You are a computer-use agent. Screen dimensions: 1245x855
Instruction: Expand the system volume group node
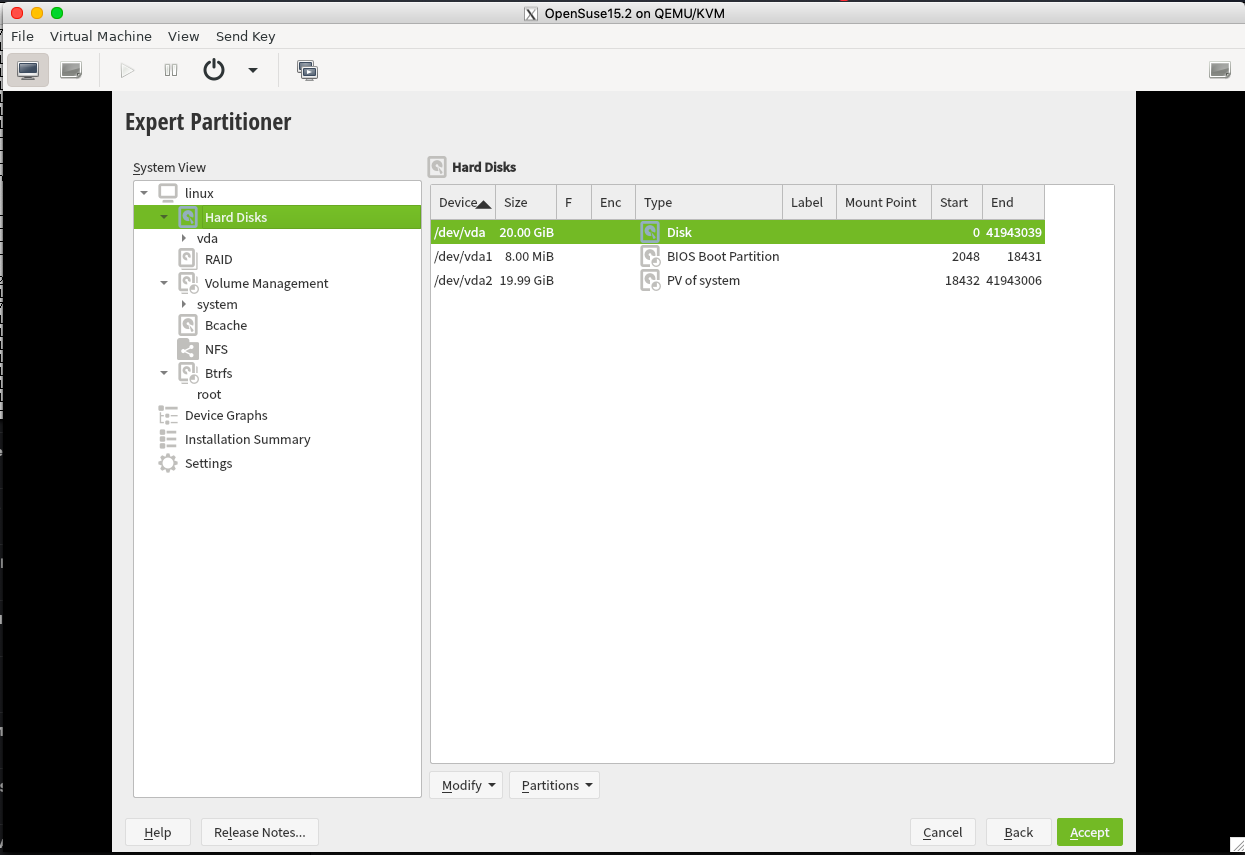click(x=184, y=304)
